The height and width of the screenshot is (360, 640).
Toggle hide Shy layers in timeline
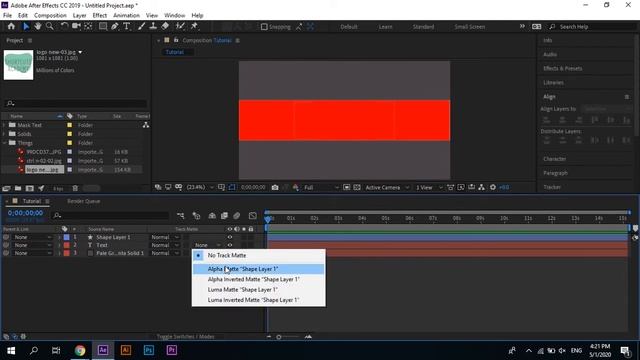212,216
